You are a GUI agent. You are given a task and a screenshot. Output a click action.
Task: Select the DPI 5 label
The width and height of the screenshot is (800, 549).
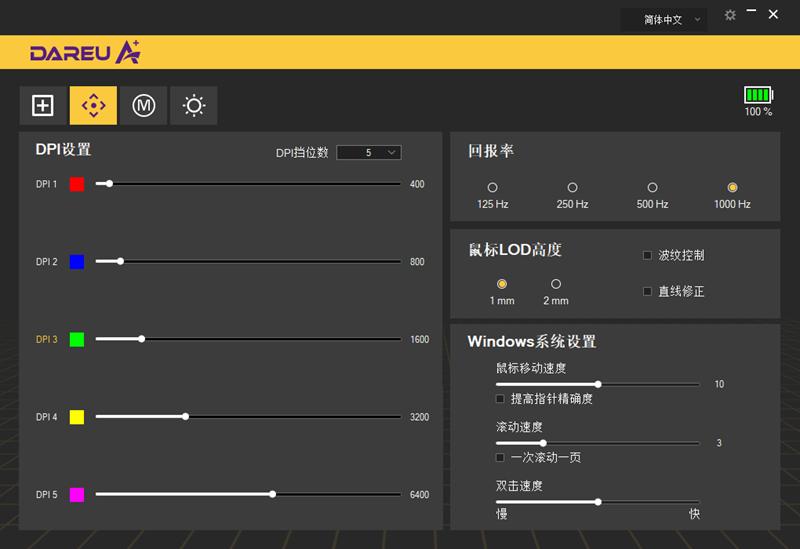pos(46,494)
